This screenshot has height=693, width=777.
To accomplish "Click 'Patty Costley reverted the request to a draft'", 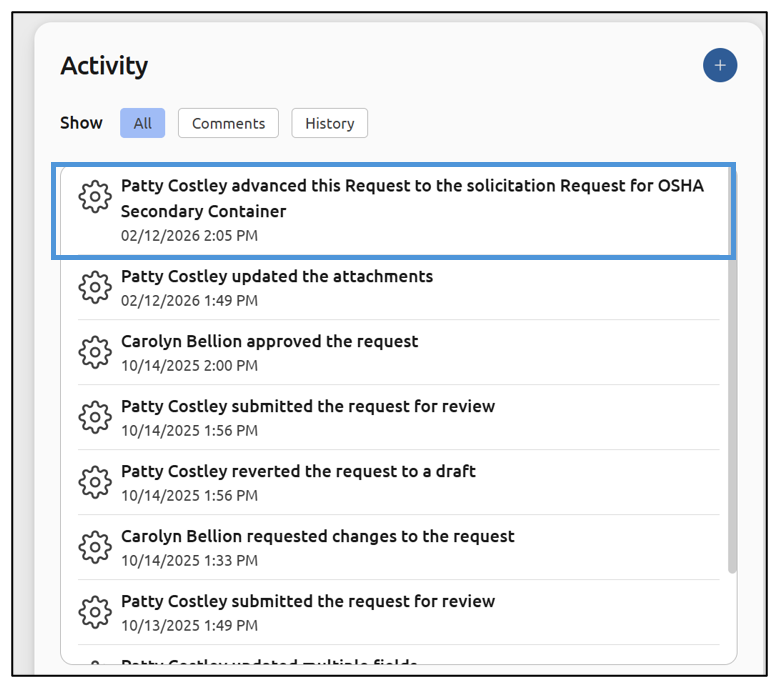I will coord(298,471).
